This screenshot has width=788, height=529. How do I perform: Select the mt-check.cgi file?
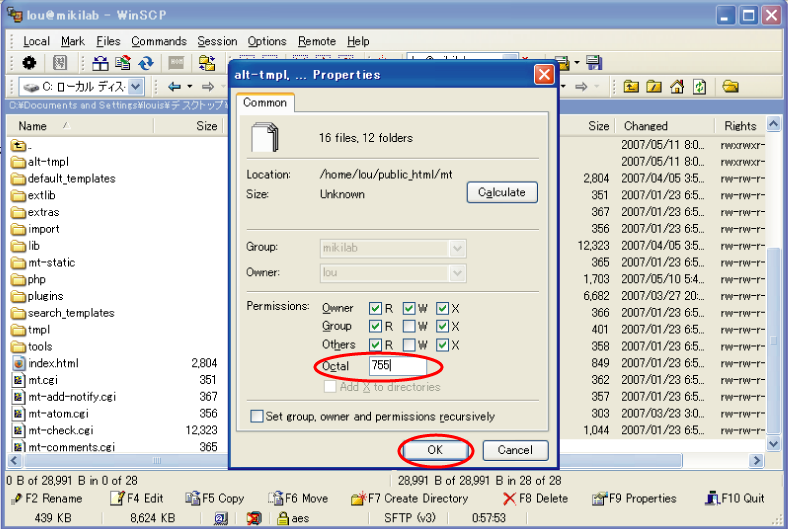click(53, 430)
